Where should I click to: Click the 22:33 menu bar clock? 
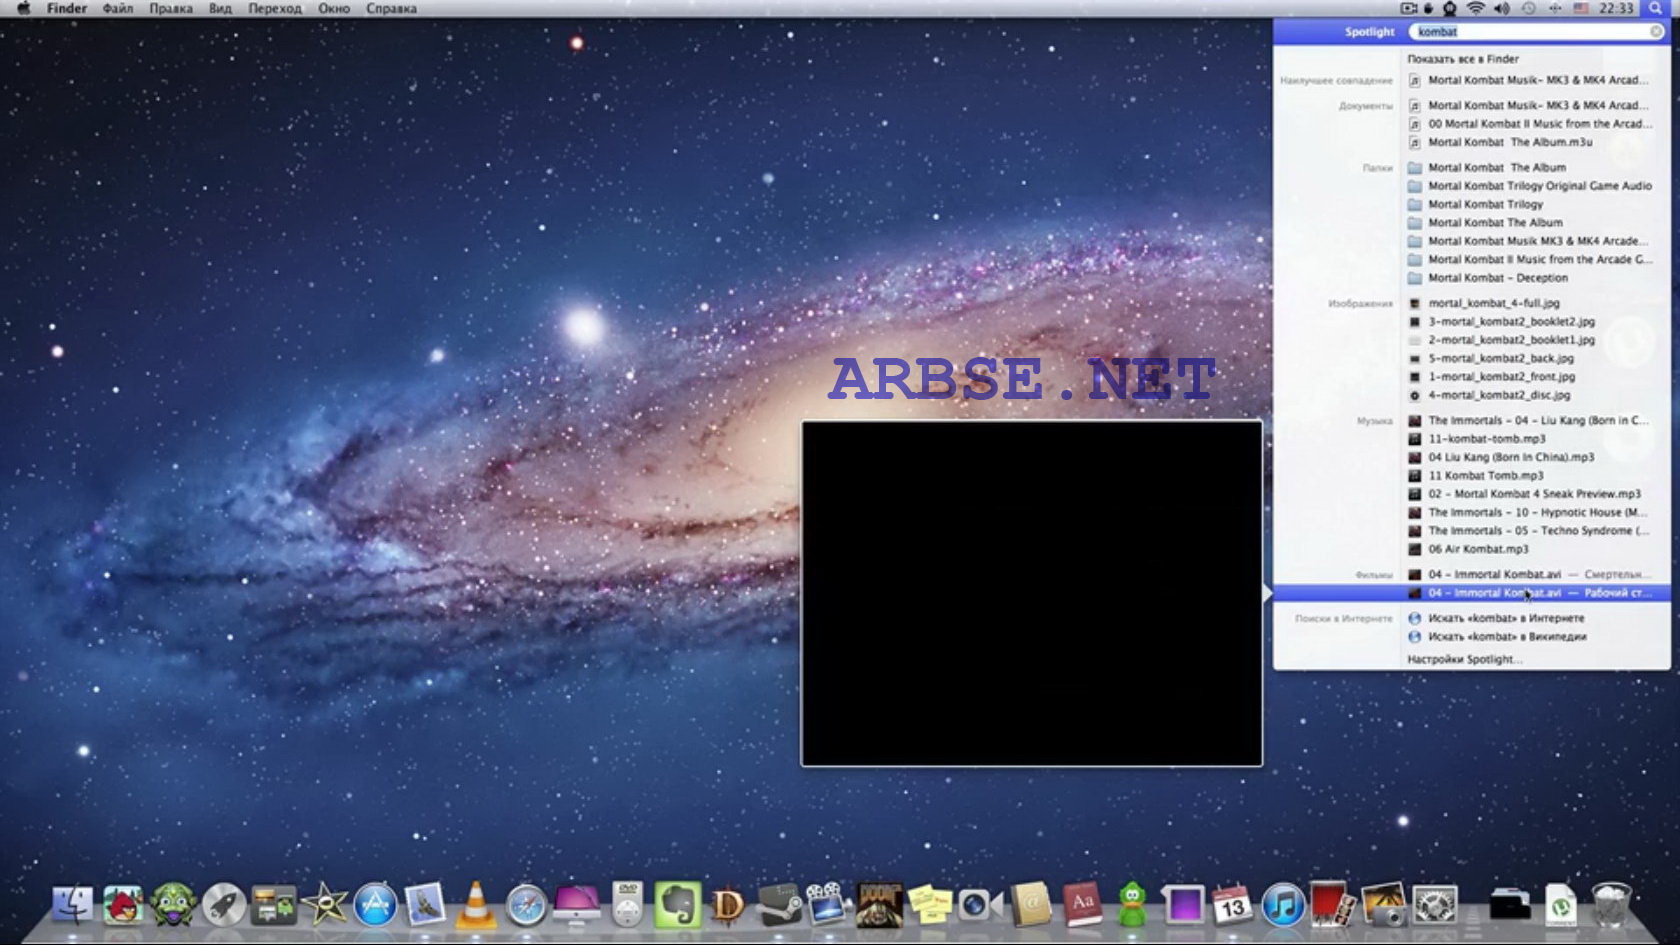pyautogui.click(x=1616, y=8)
